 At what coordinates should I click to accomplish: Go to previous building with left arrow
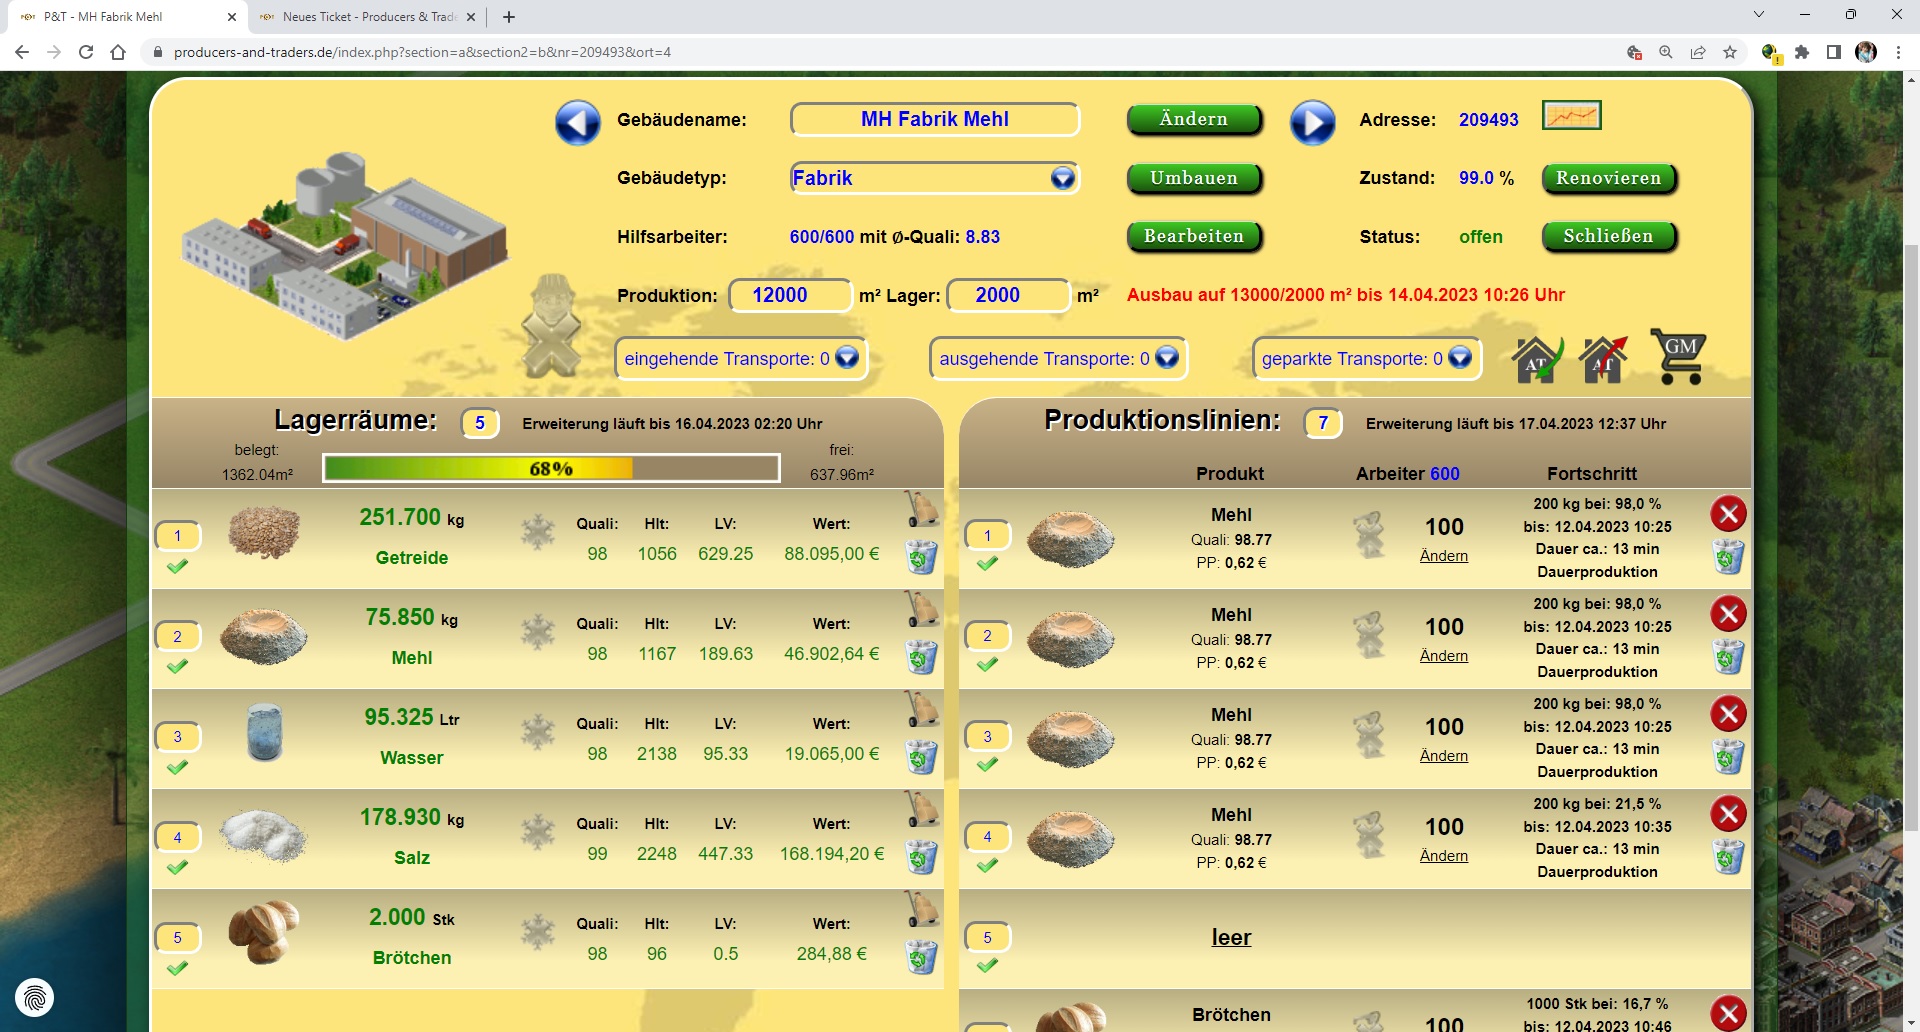pos(578,123)
